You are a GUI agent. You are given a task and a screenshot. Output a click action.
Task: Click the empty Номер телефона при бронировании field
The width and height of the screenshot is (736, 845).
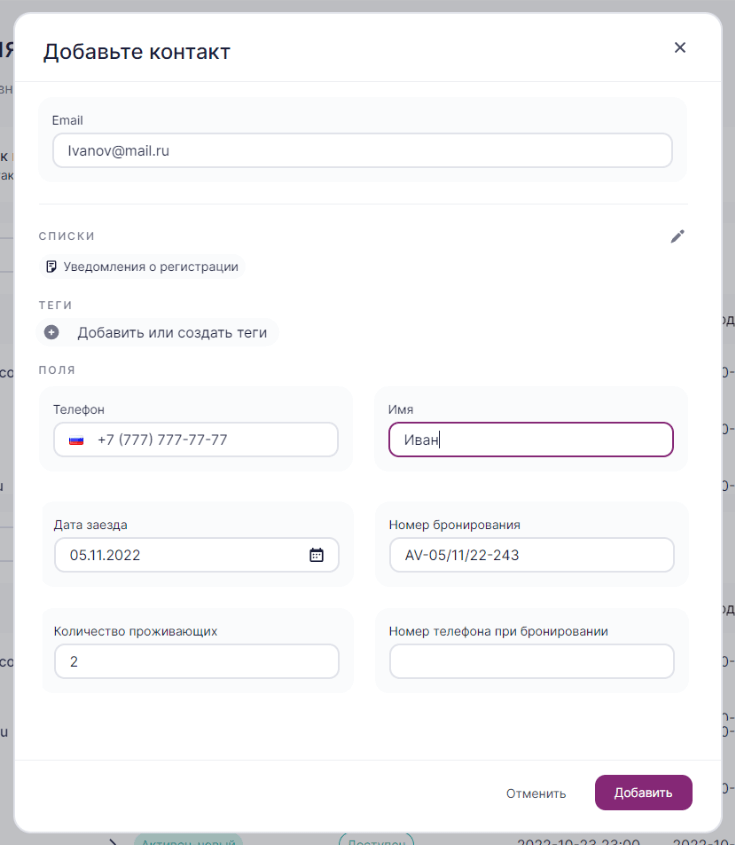(x=532, y=661)
